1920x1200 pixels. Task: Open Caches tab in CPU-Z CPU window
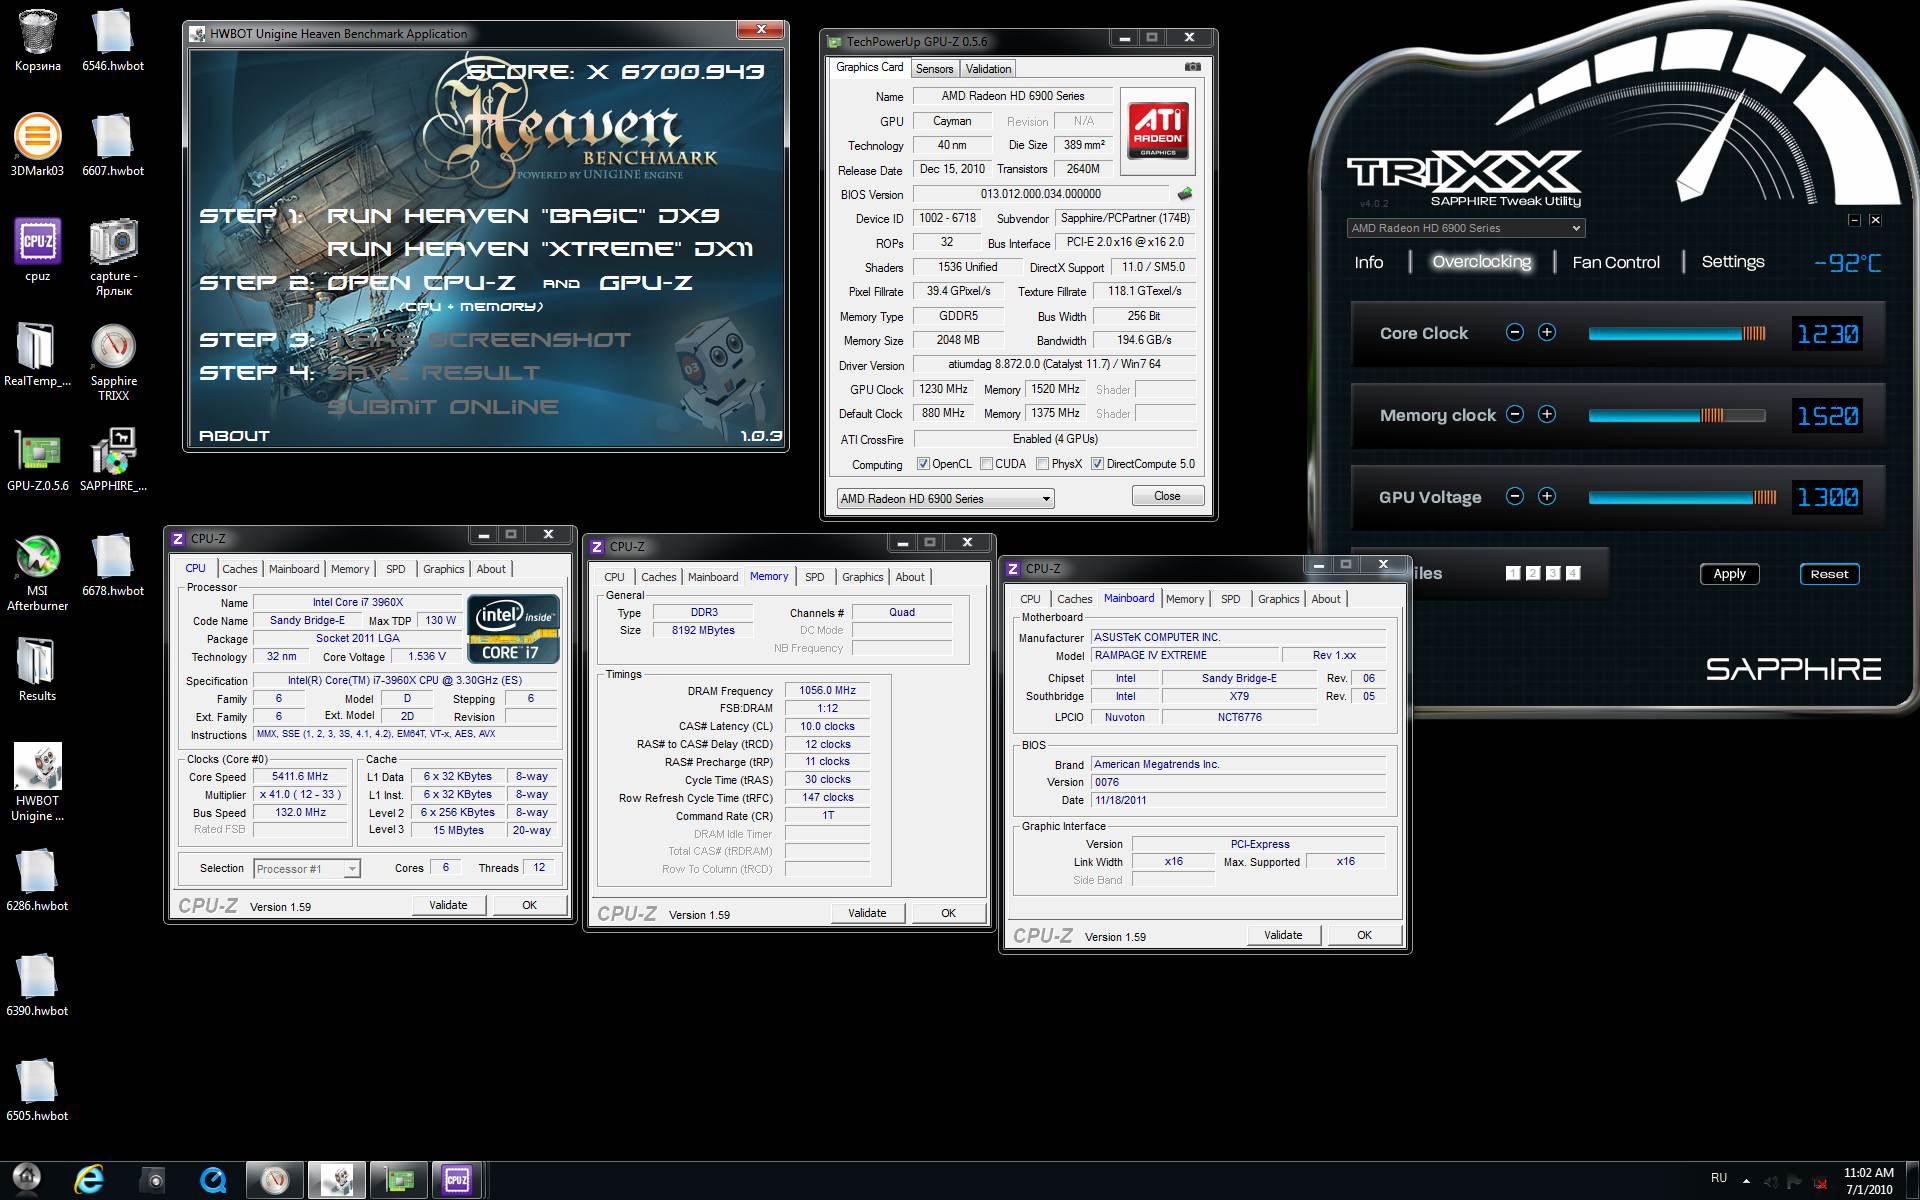pyautogui.click(x=239, y=569)
